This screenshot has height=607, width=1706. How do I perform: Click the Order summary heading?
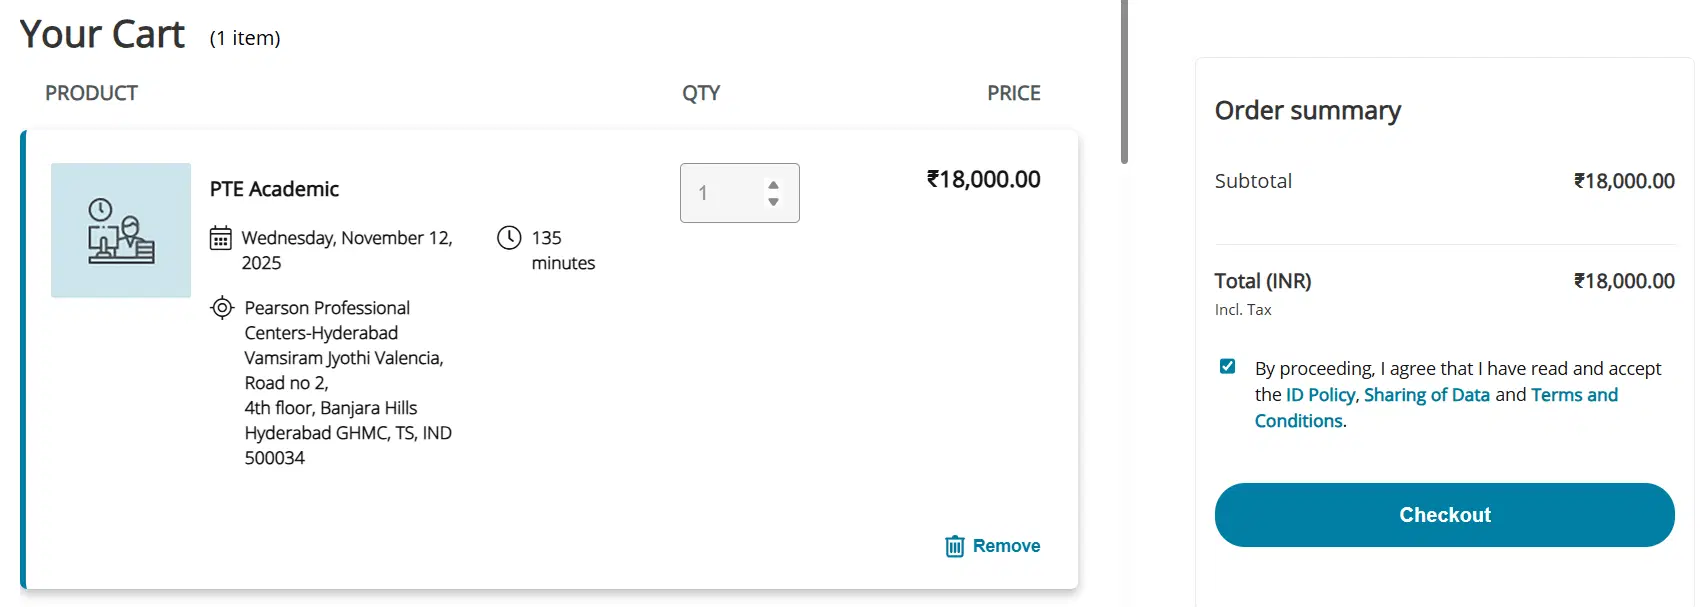pos(1307,110)
